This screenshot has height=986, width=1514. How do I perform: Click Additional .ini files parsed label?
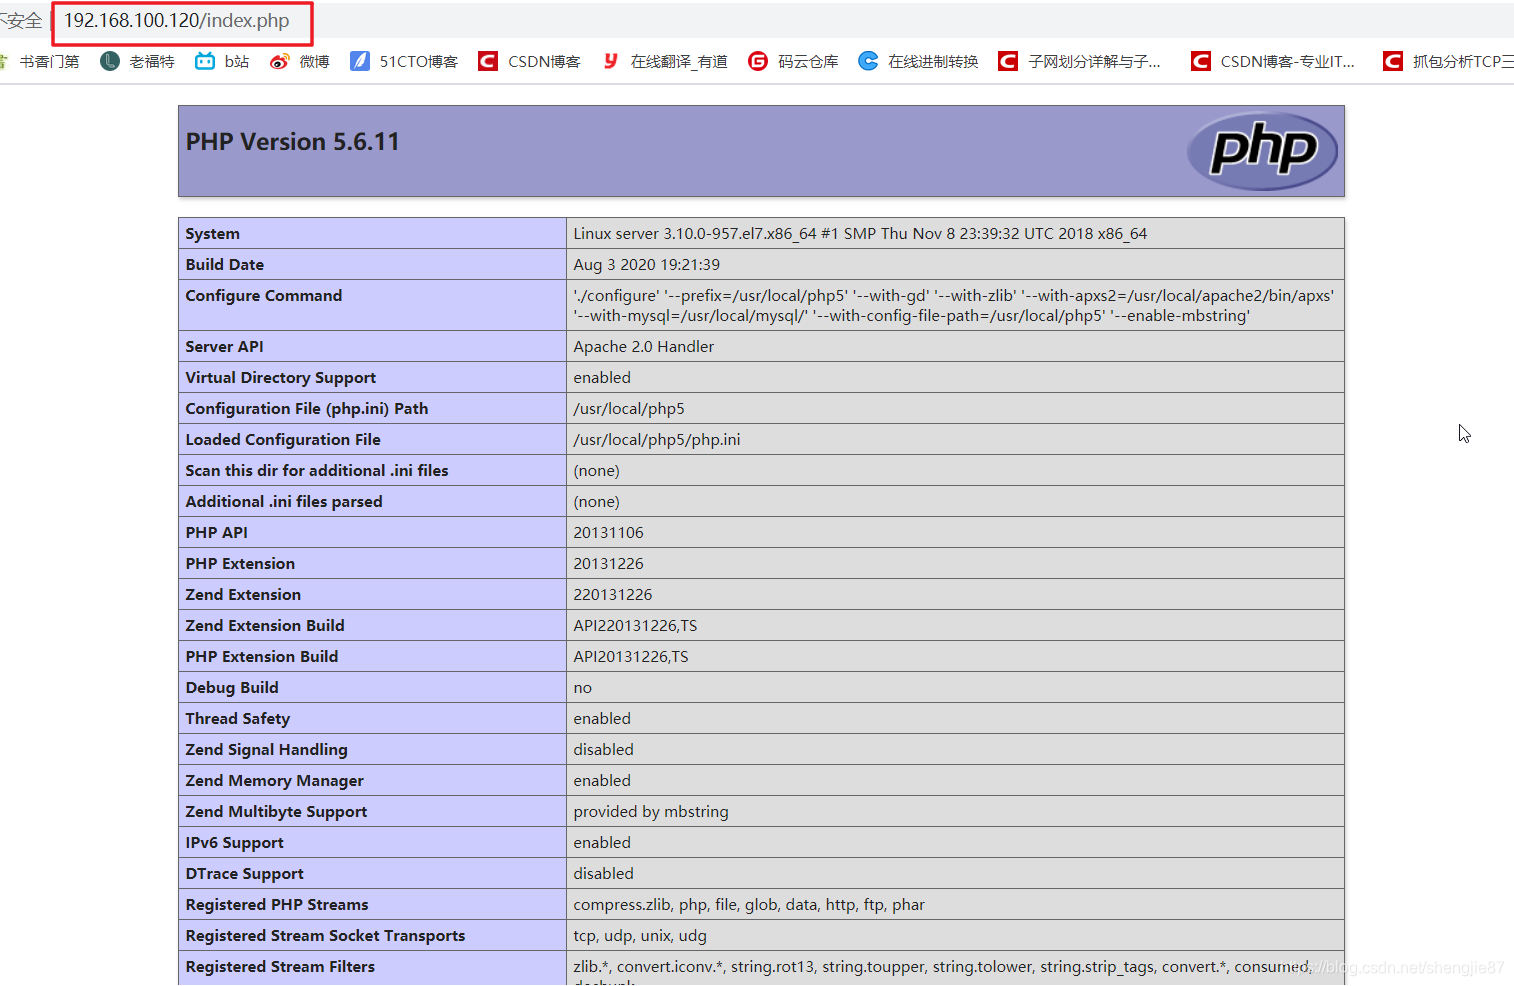pos(284,502)
